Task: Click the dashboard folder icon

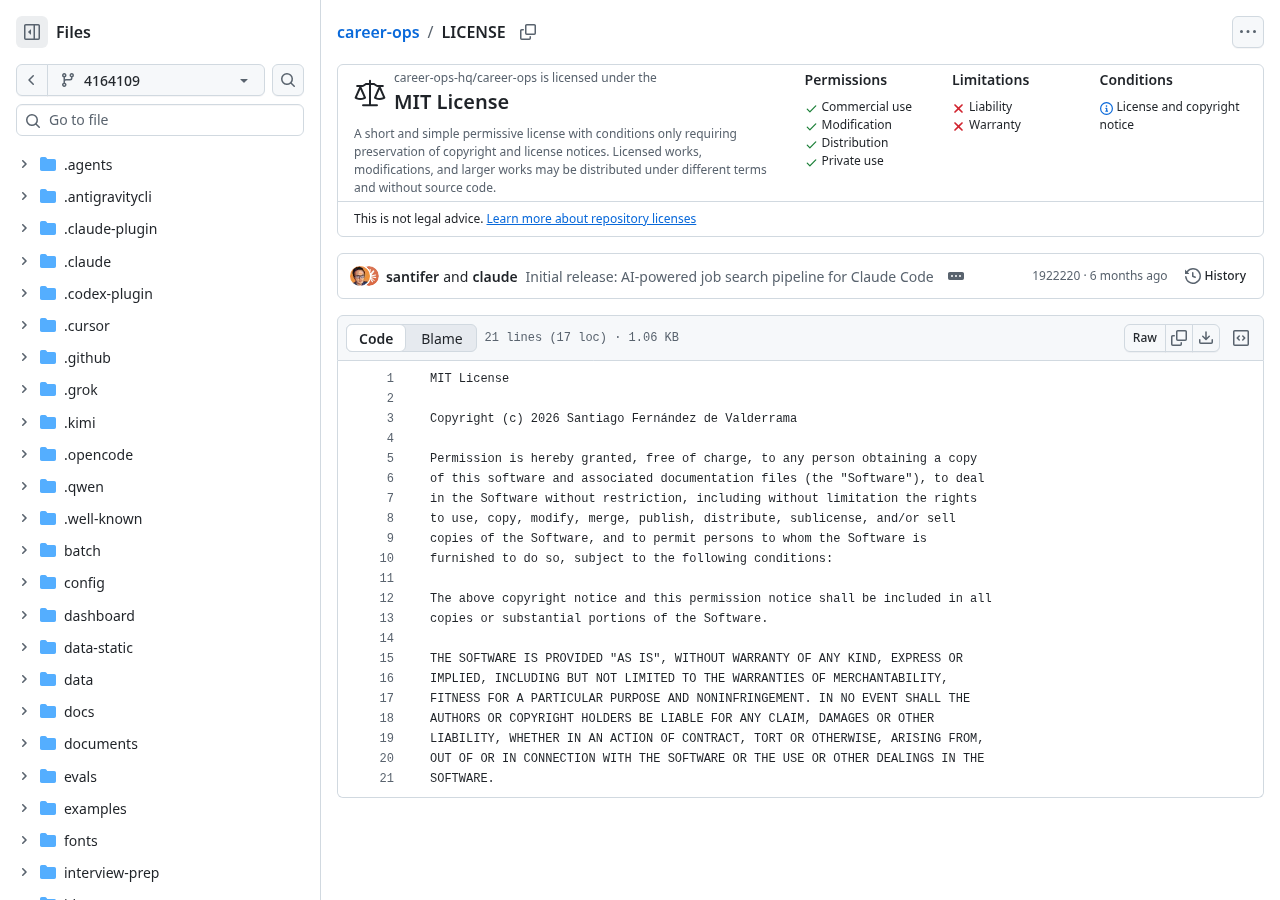Action: pos(48,615)
